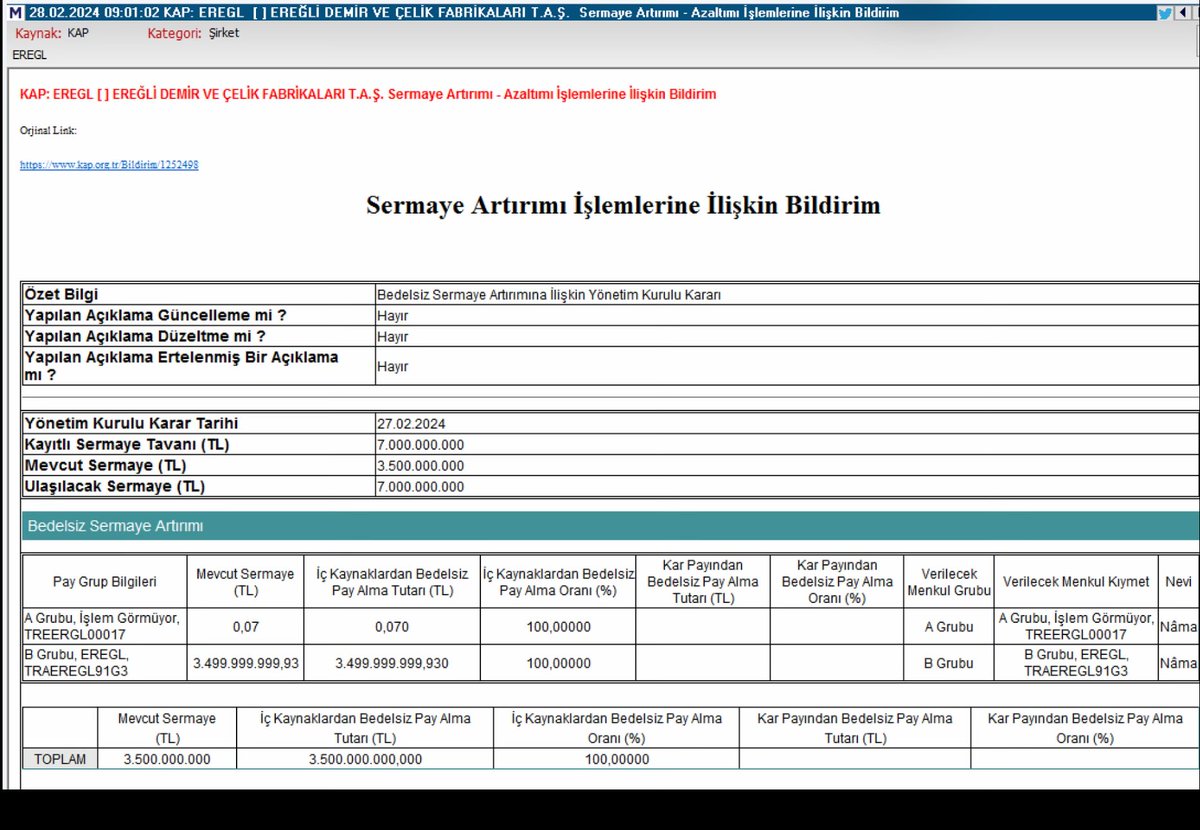Screen dimensions: 1200x830
Task: Click the 'Orjinal Link:' label
Action: [x=48, y=130]
